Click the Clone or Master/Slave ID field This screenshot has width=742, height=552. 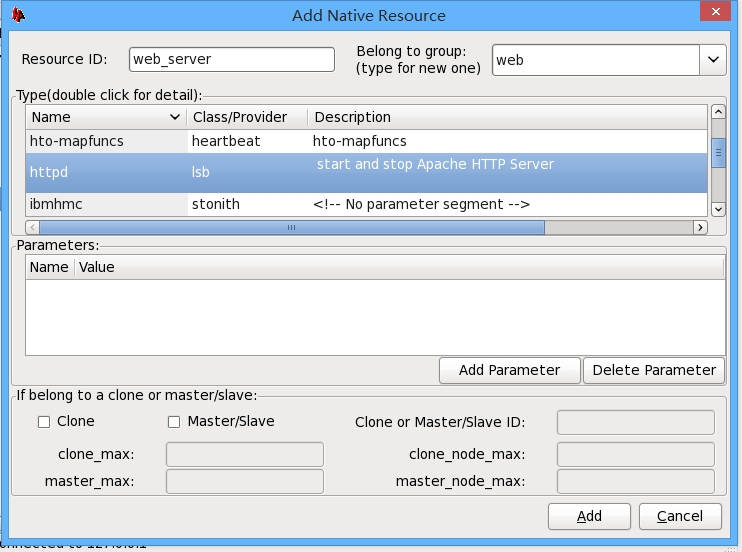(636, 422)
